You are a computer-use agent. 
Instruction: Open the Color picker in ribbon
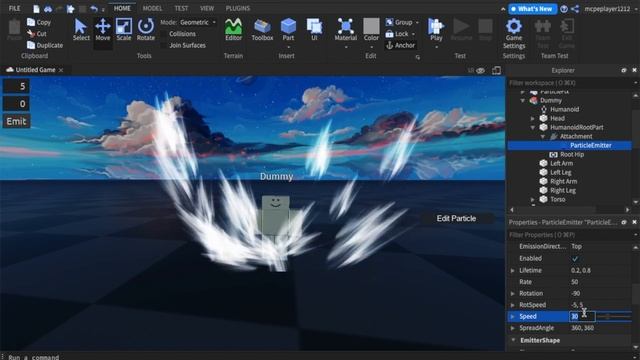tap(371, 29)
